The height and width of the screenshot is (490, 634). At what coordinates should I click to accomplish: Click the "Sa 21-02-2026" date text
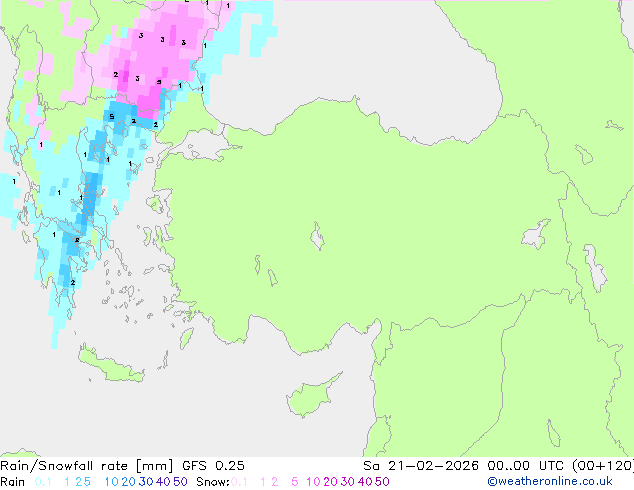tap(421, 466)
